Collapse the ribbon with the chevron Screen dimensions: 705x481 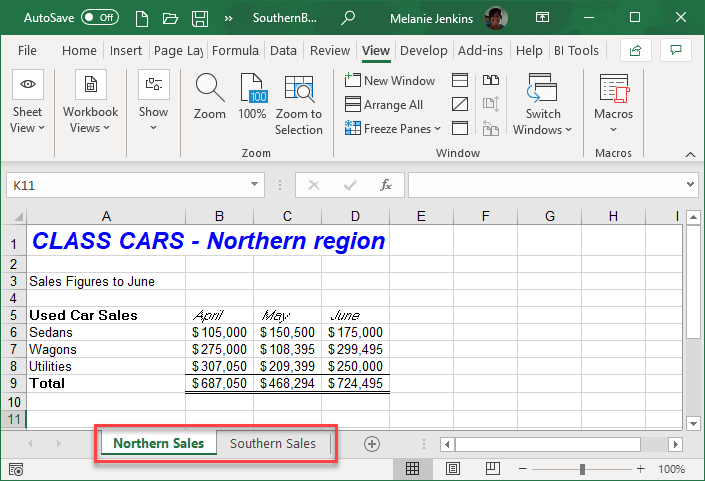(x=690, y=154)
